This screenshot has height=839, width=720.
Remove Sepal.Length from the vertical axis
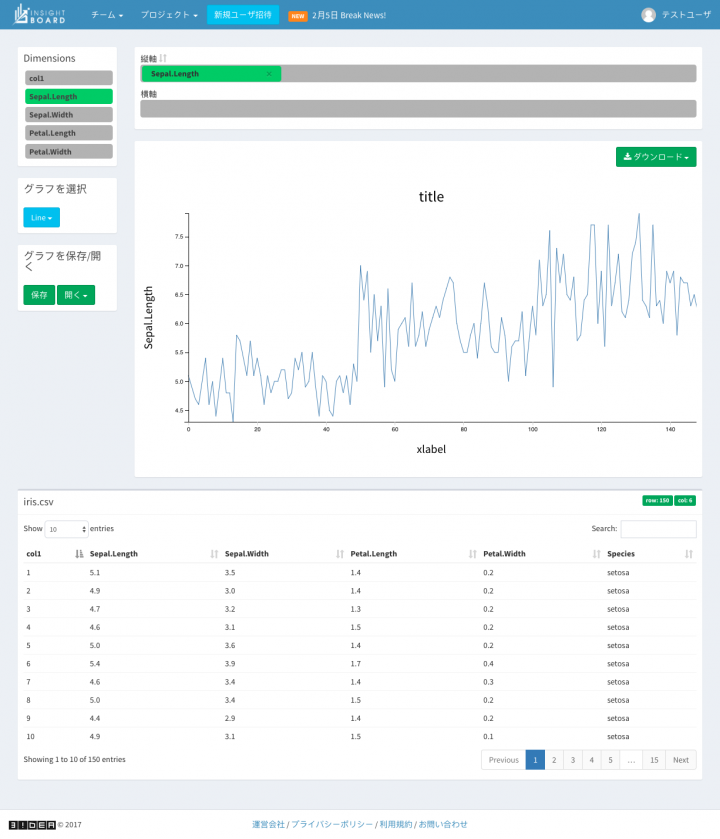point(269,74)
